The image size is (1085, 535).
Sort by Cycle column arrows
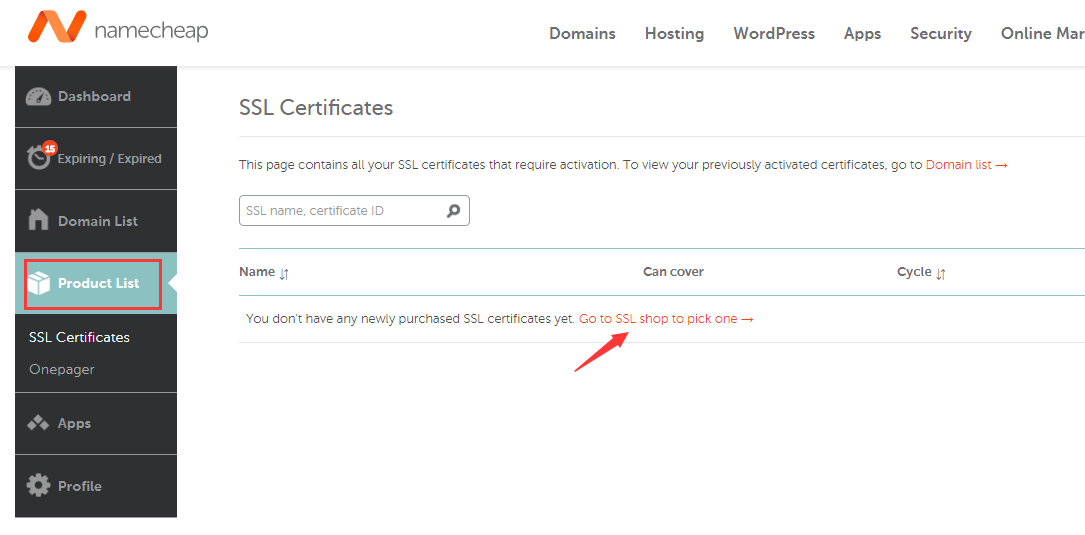click(x=941, y=273)
